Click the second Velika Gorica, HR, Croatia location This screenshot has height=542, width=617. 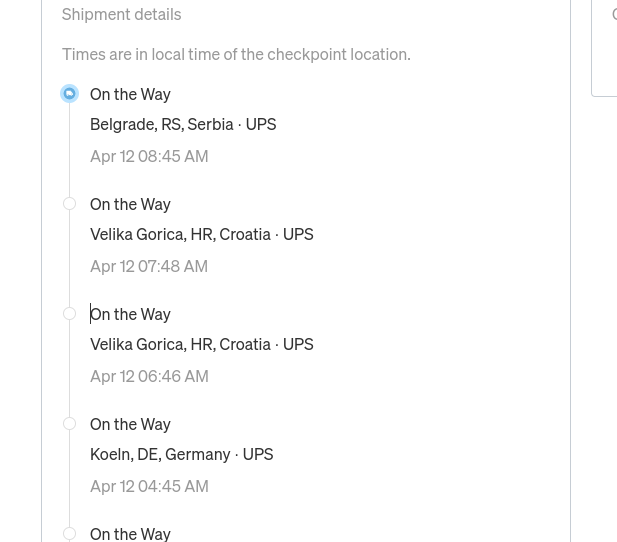201,344
